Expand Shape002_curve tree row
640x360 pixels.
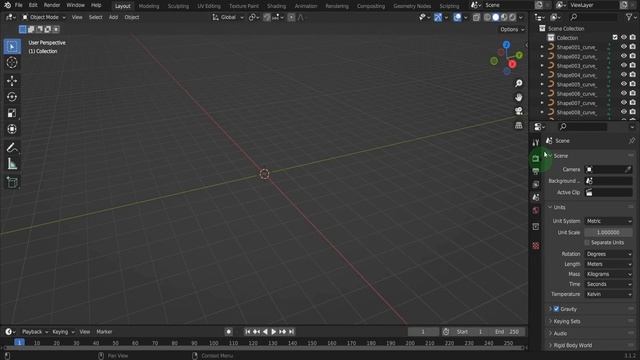point(542,56)
